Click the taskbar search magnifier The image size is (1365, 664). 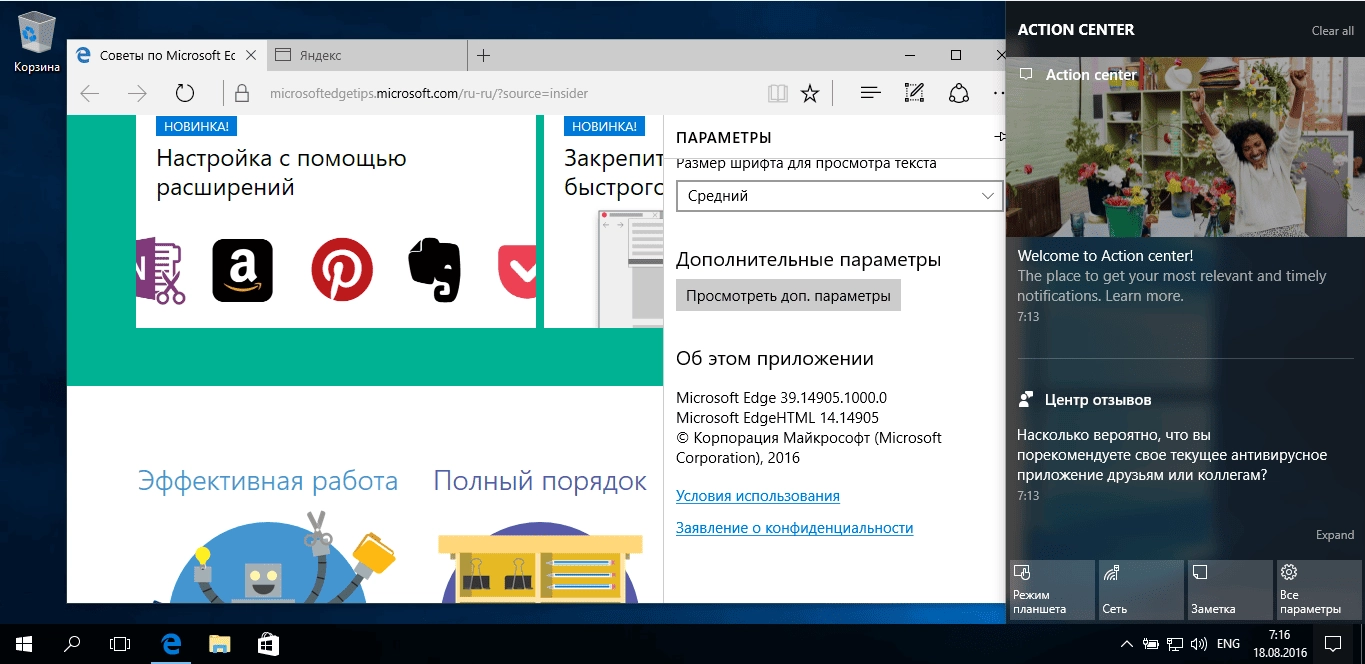72,644
